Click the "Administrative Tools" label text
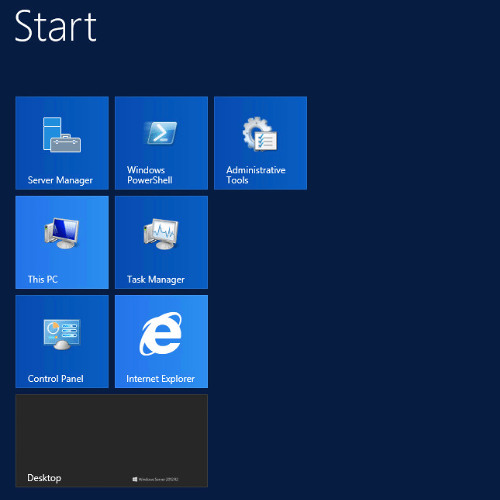The height and width of the screenshot is (500, 500). (256, 175)
